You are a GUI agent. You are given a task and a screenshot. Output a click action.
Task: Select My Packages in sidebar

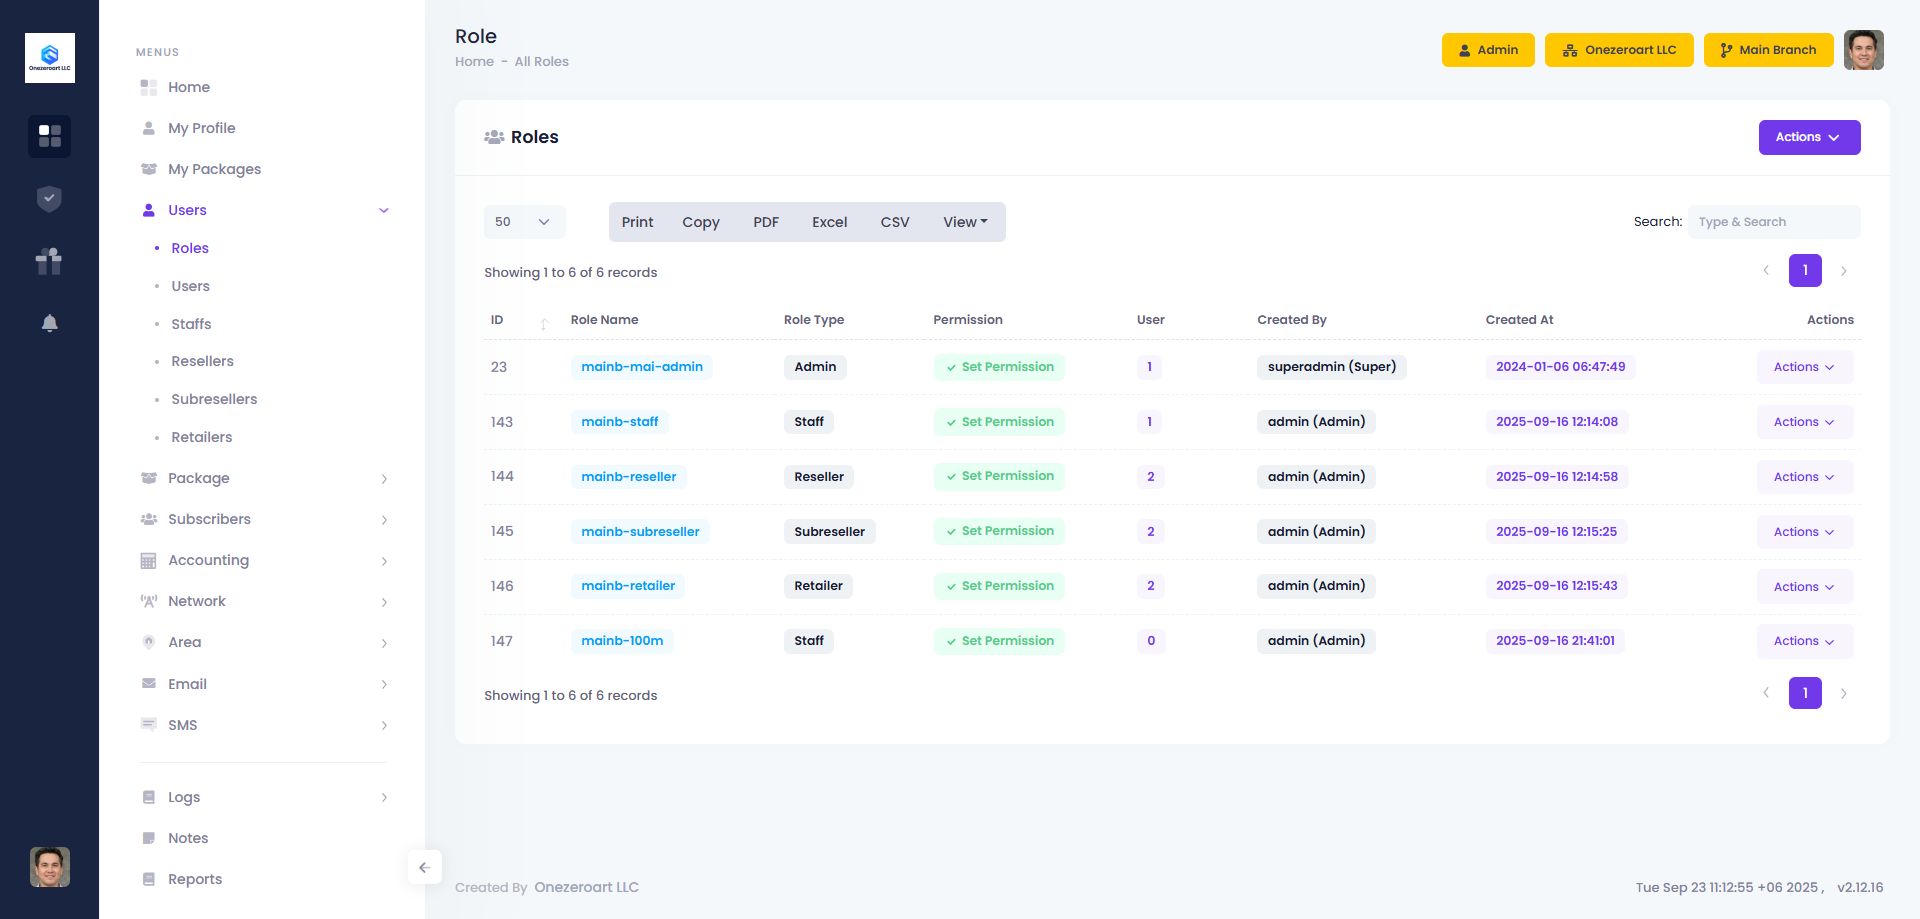point(214,169)
